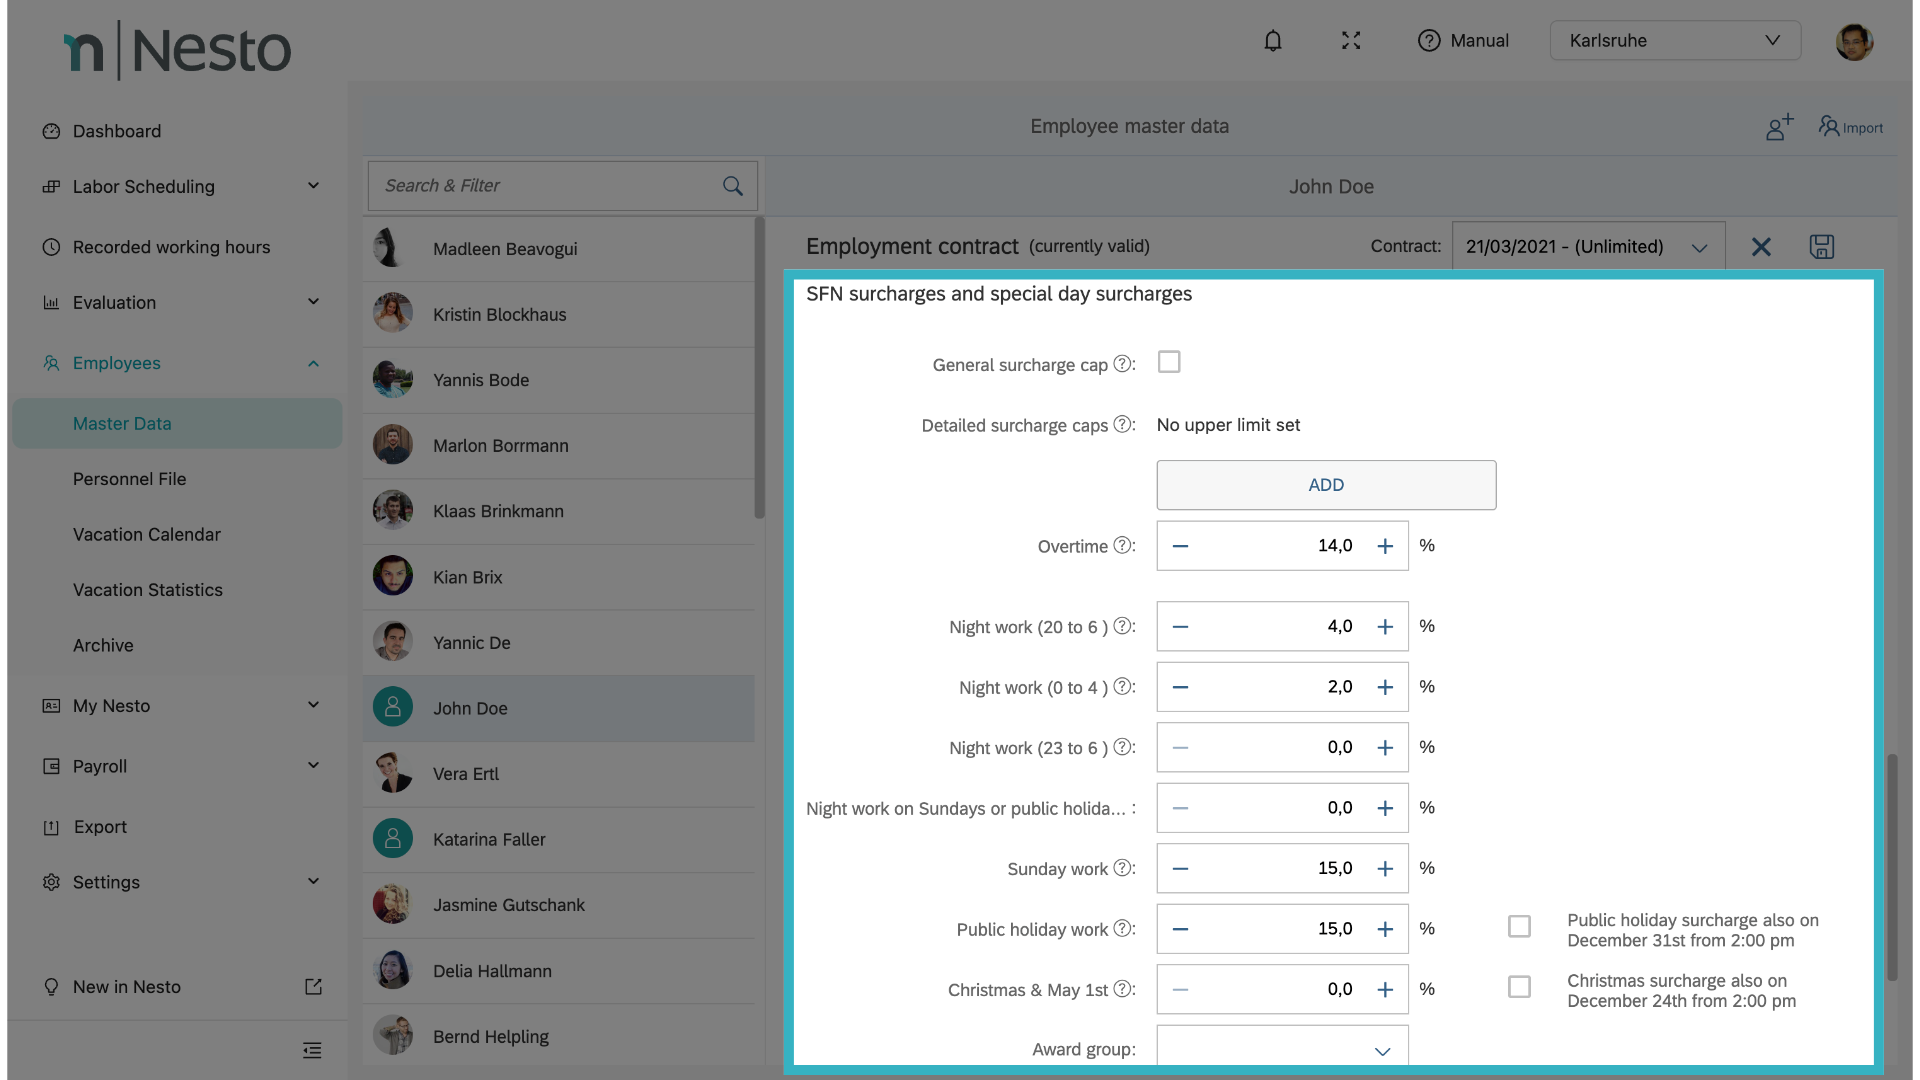Viewport: 1920px width, 1080px height.
Task: Click the search magnifier icon
Action: click(x=732, y=186)
